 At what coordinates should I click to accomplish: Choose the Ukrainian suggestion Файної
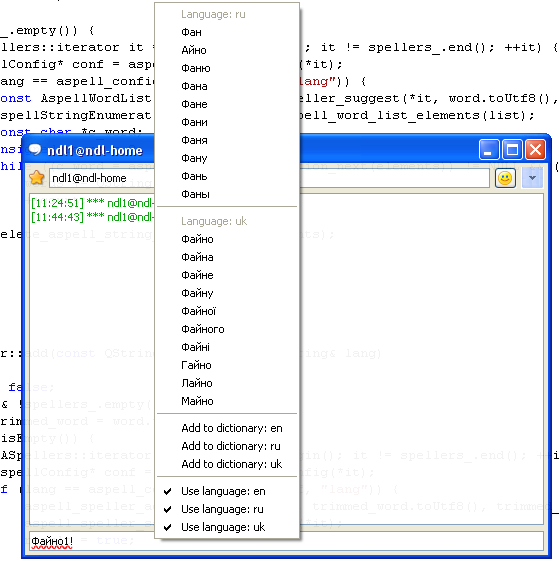coord(227,311)
